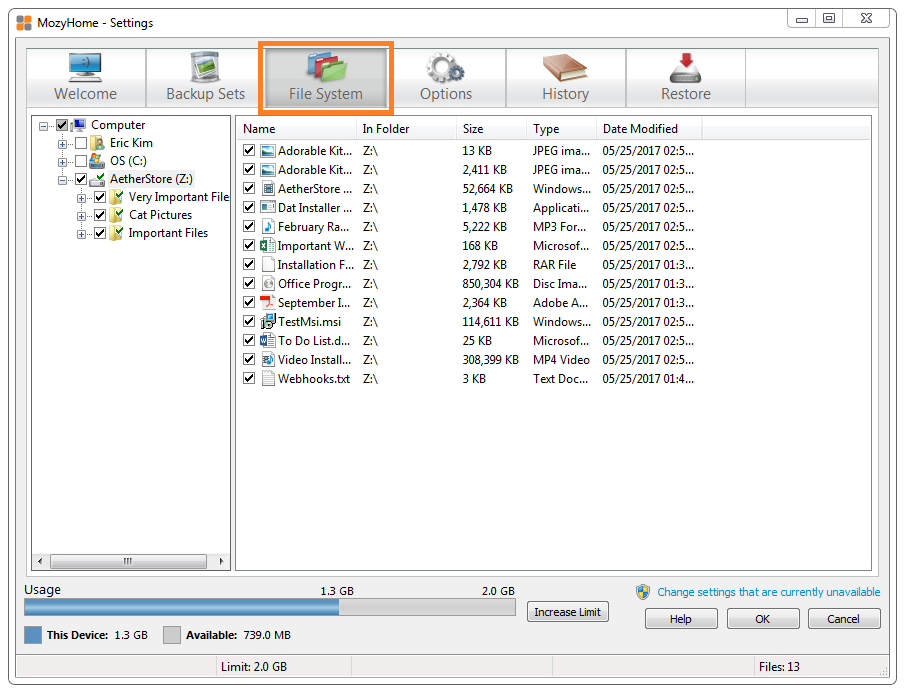
Task: Uncheck the Webhooks.txt file checkbox
Action: click(249, 379)
